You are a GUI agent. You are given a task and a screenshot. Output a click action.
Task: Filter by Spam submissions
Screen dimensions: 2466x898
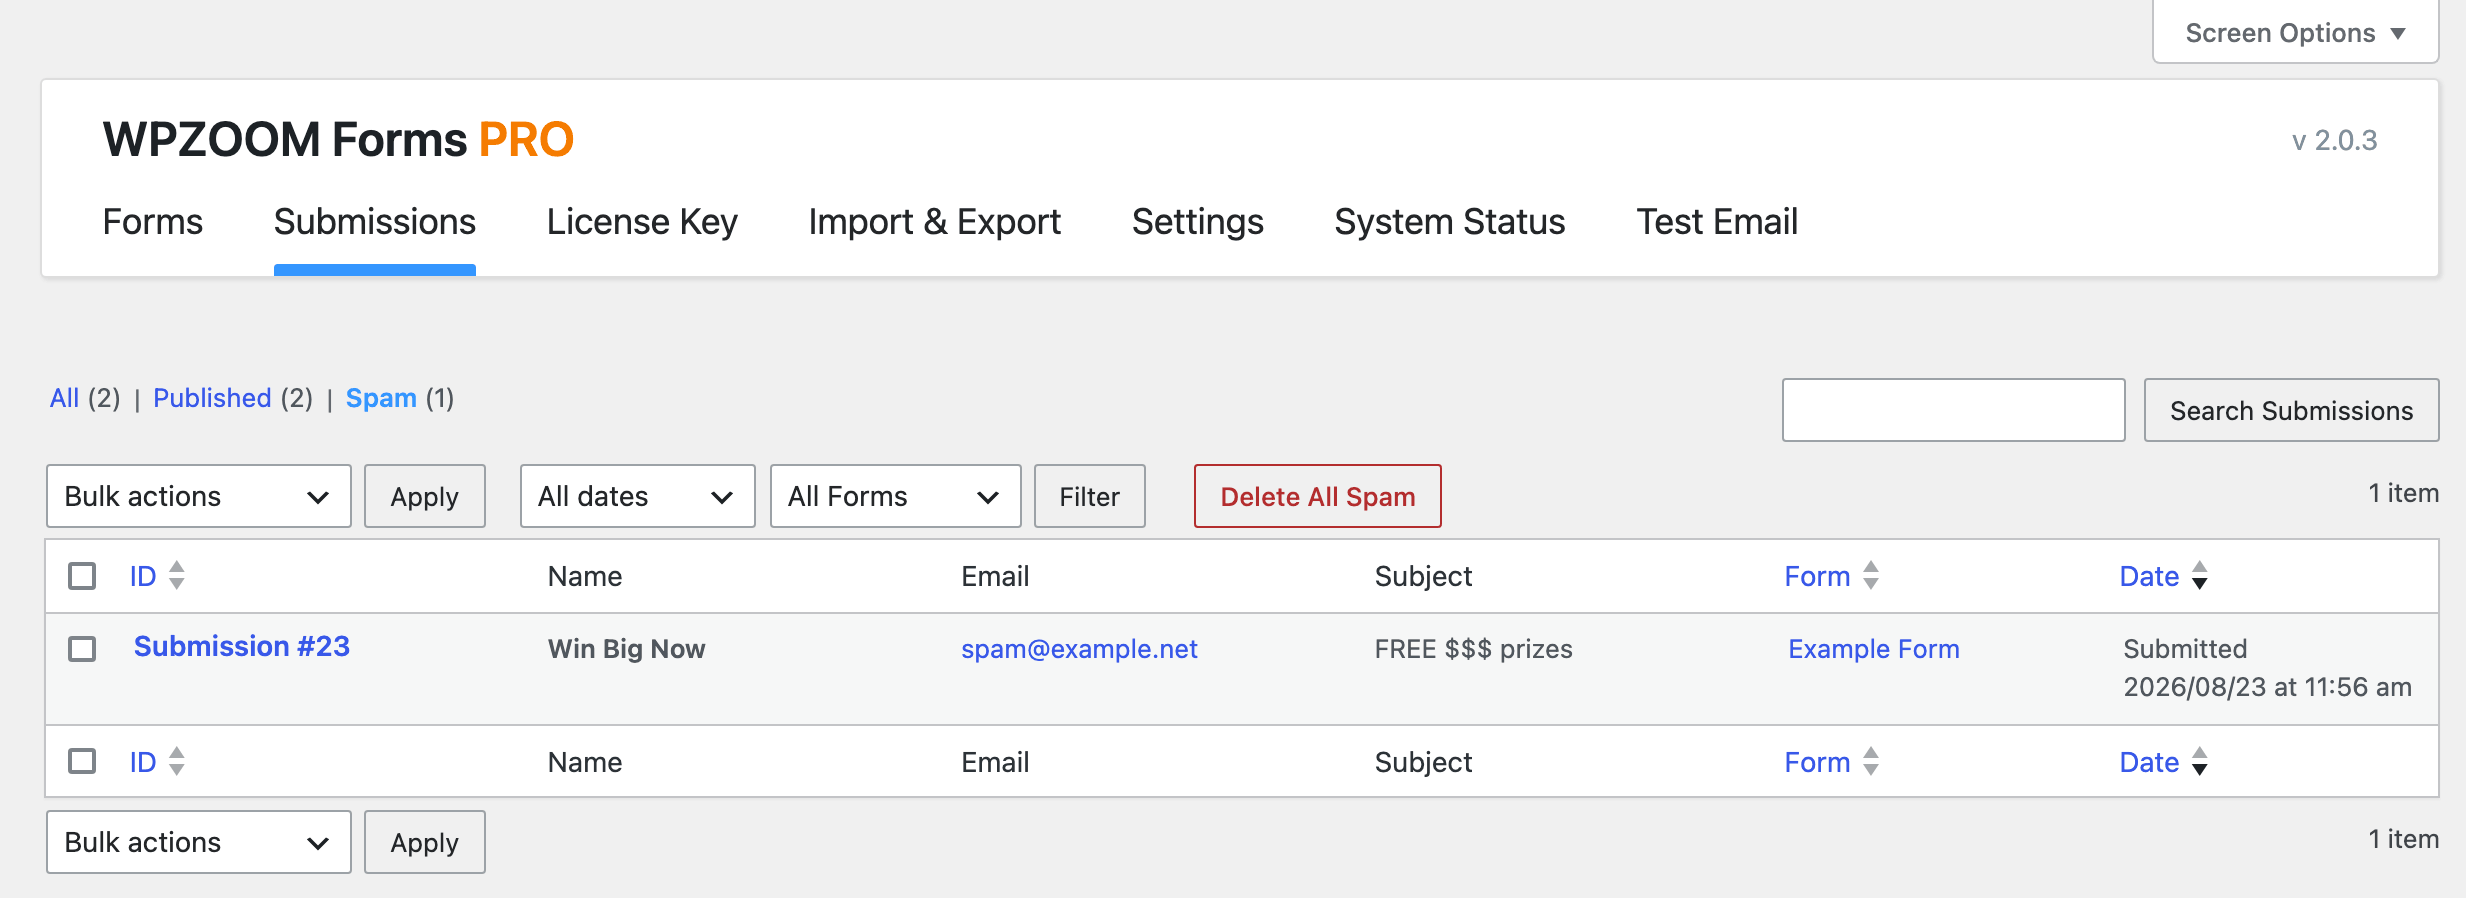tap(381, 398)
